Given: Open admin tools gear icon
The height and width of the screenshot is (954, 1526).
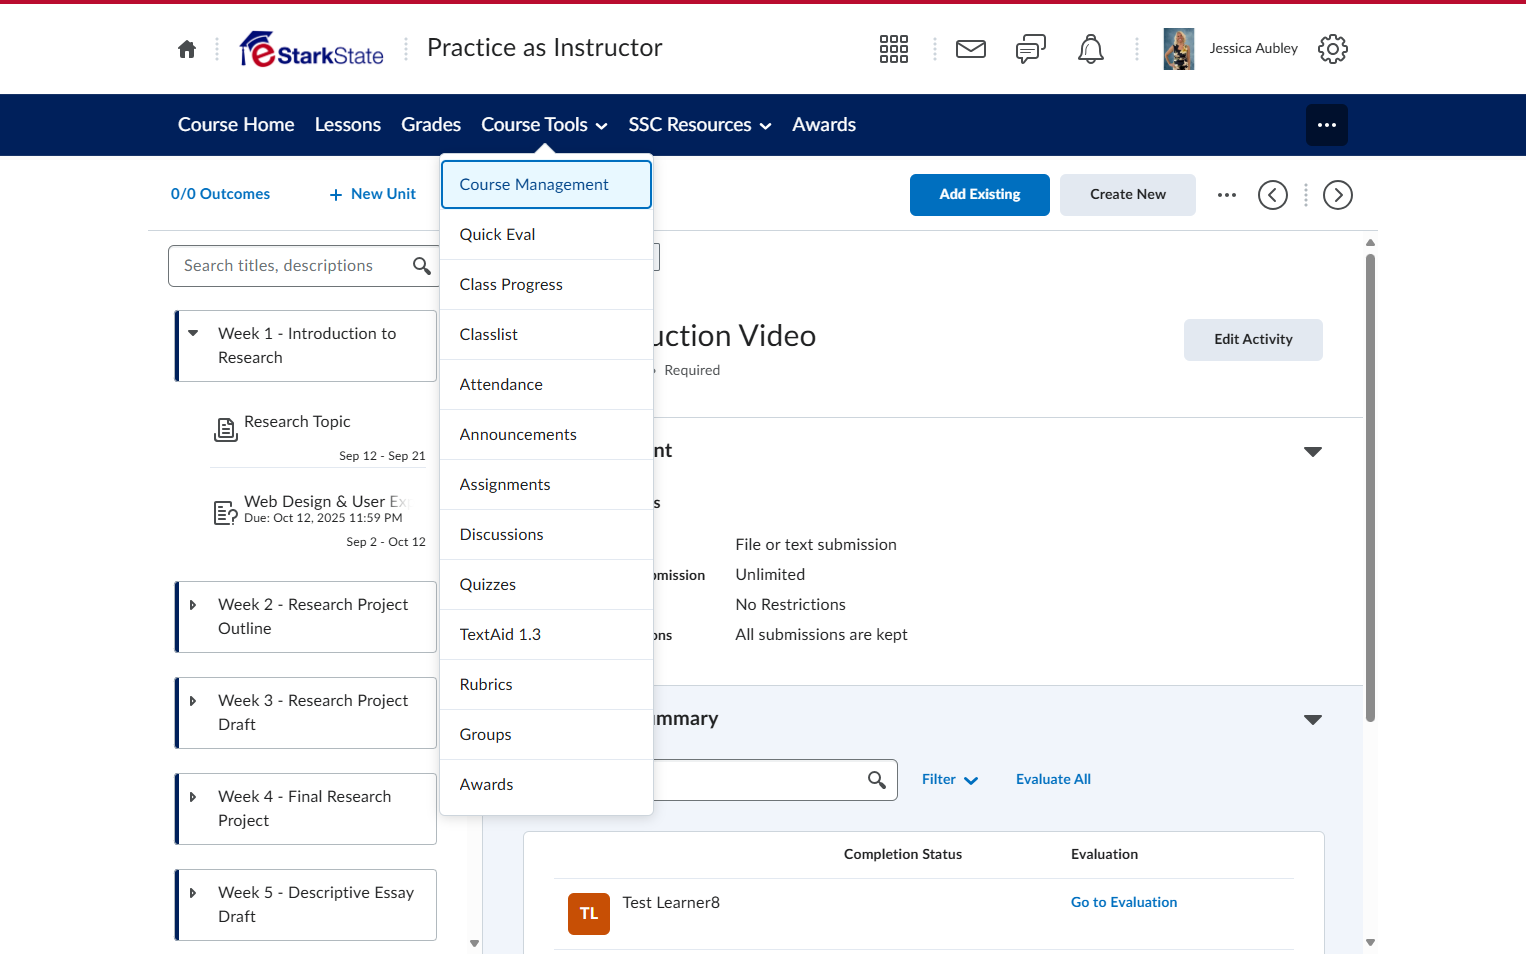Looking at the screenshot, I should tap(1333, 49).
